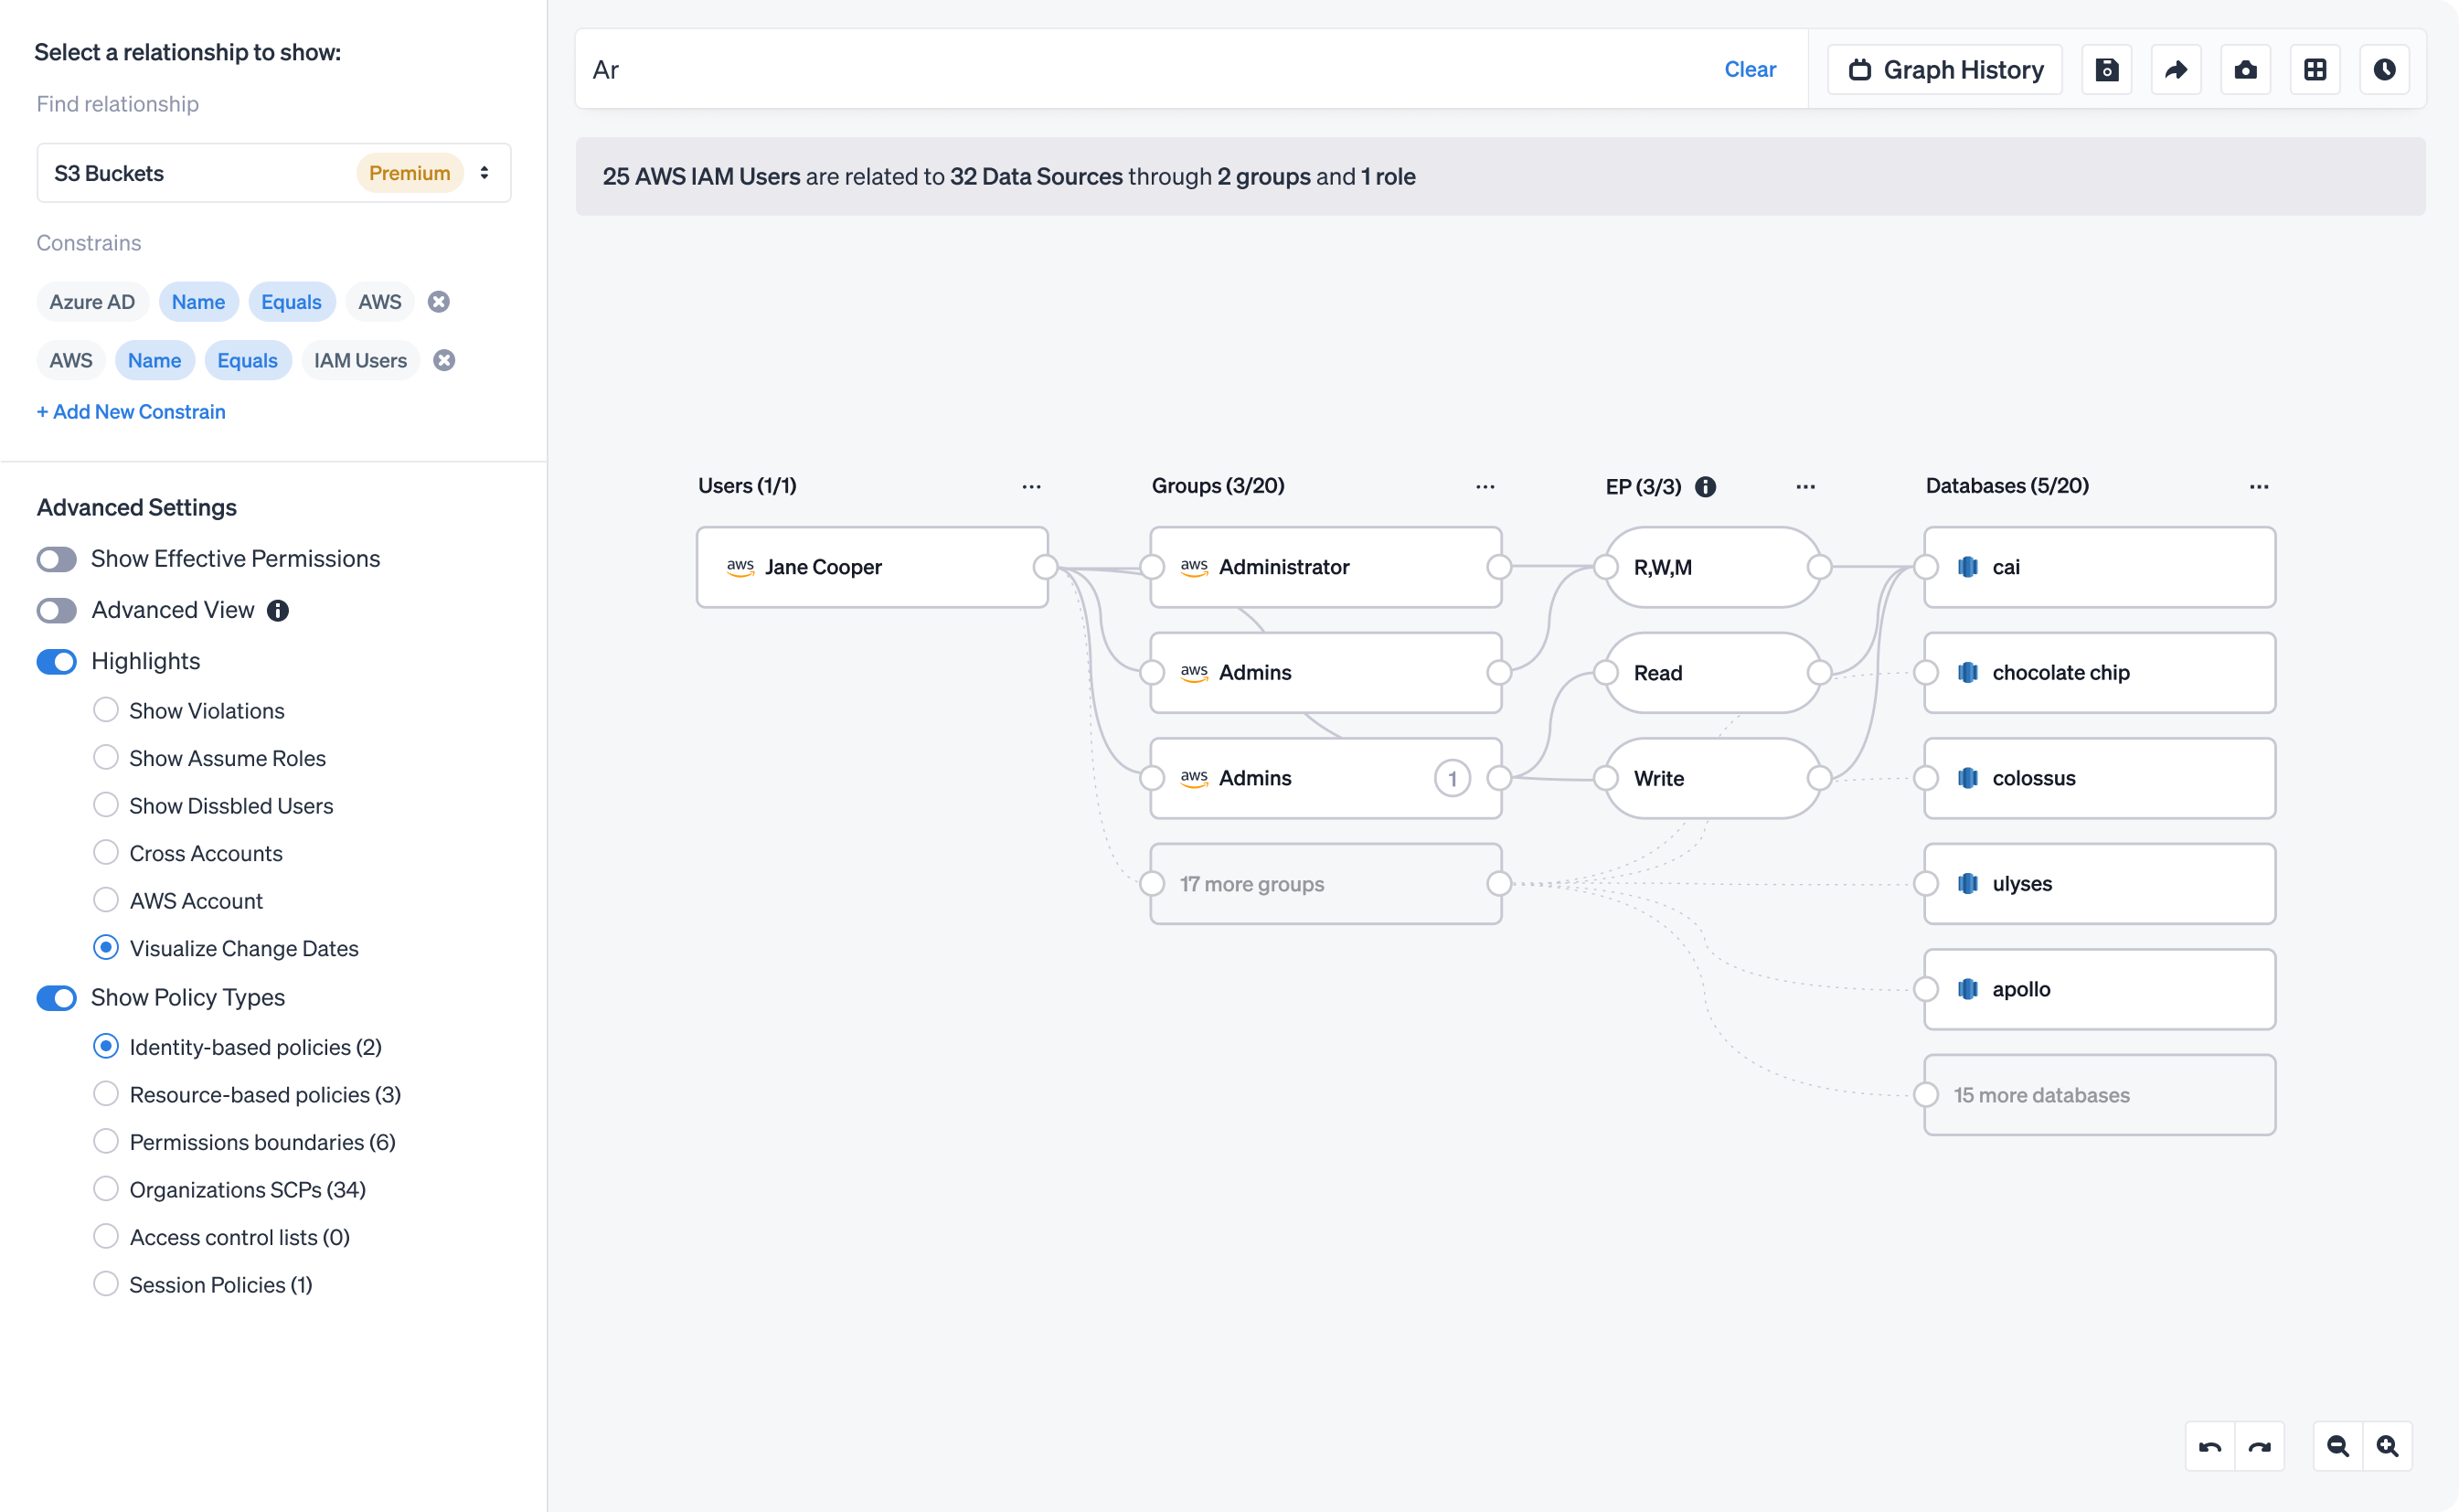Remove the AWS IAM Users constraint
Screen dimensions: 2459x1512
[444, 361]
